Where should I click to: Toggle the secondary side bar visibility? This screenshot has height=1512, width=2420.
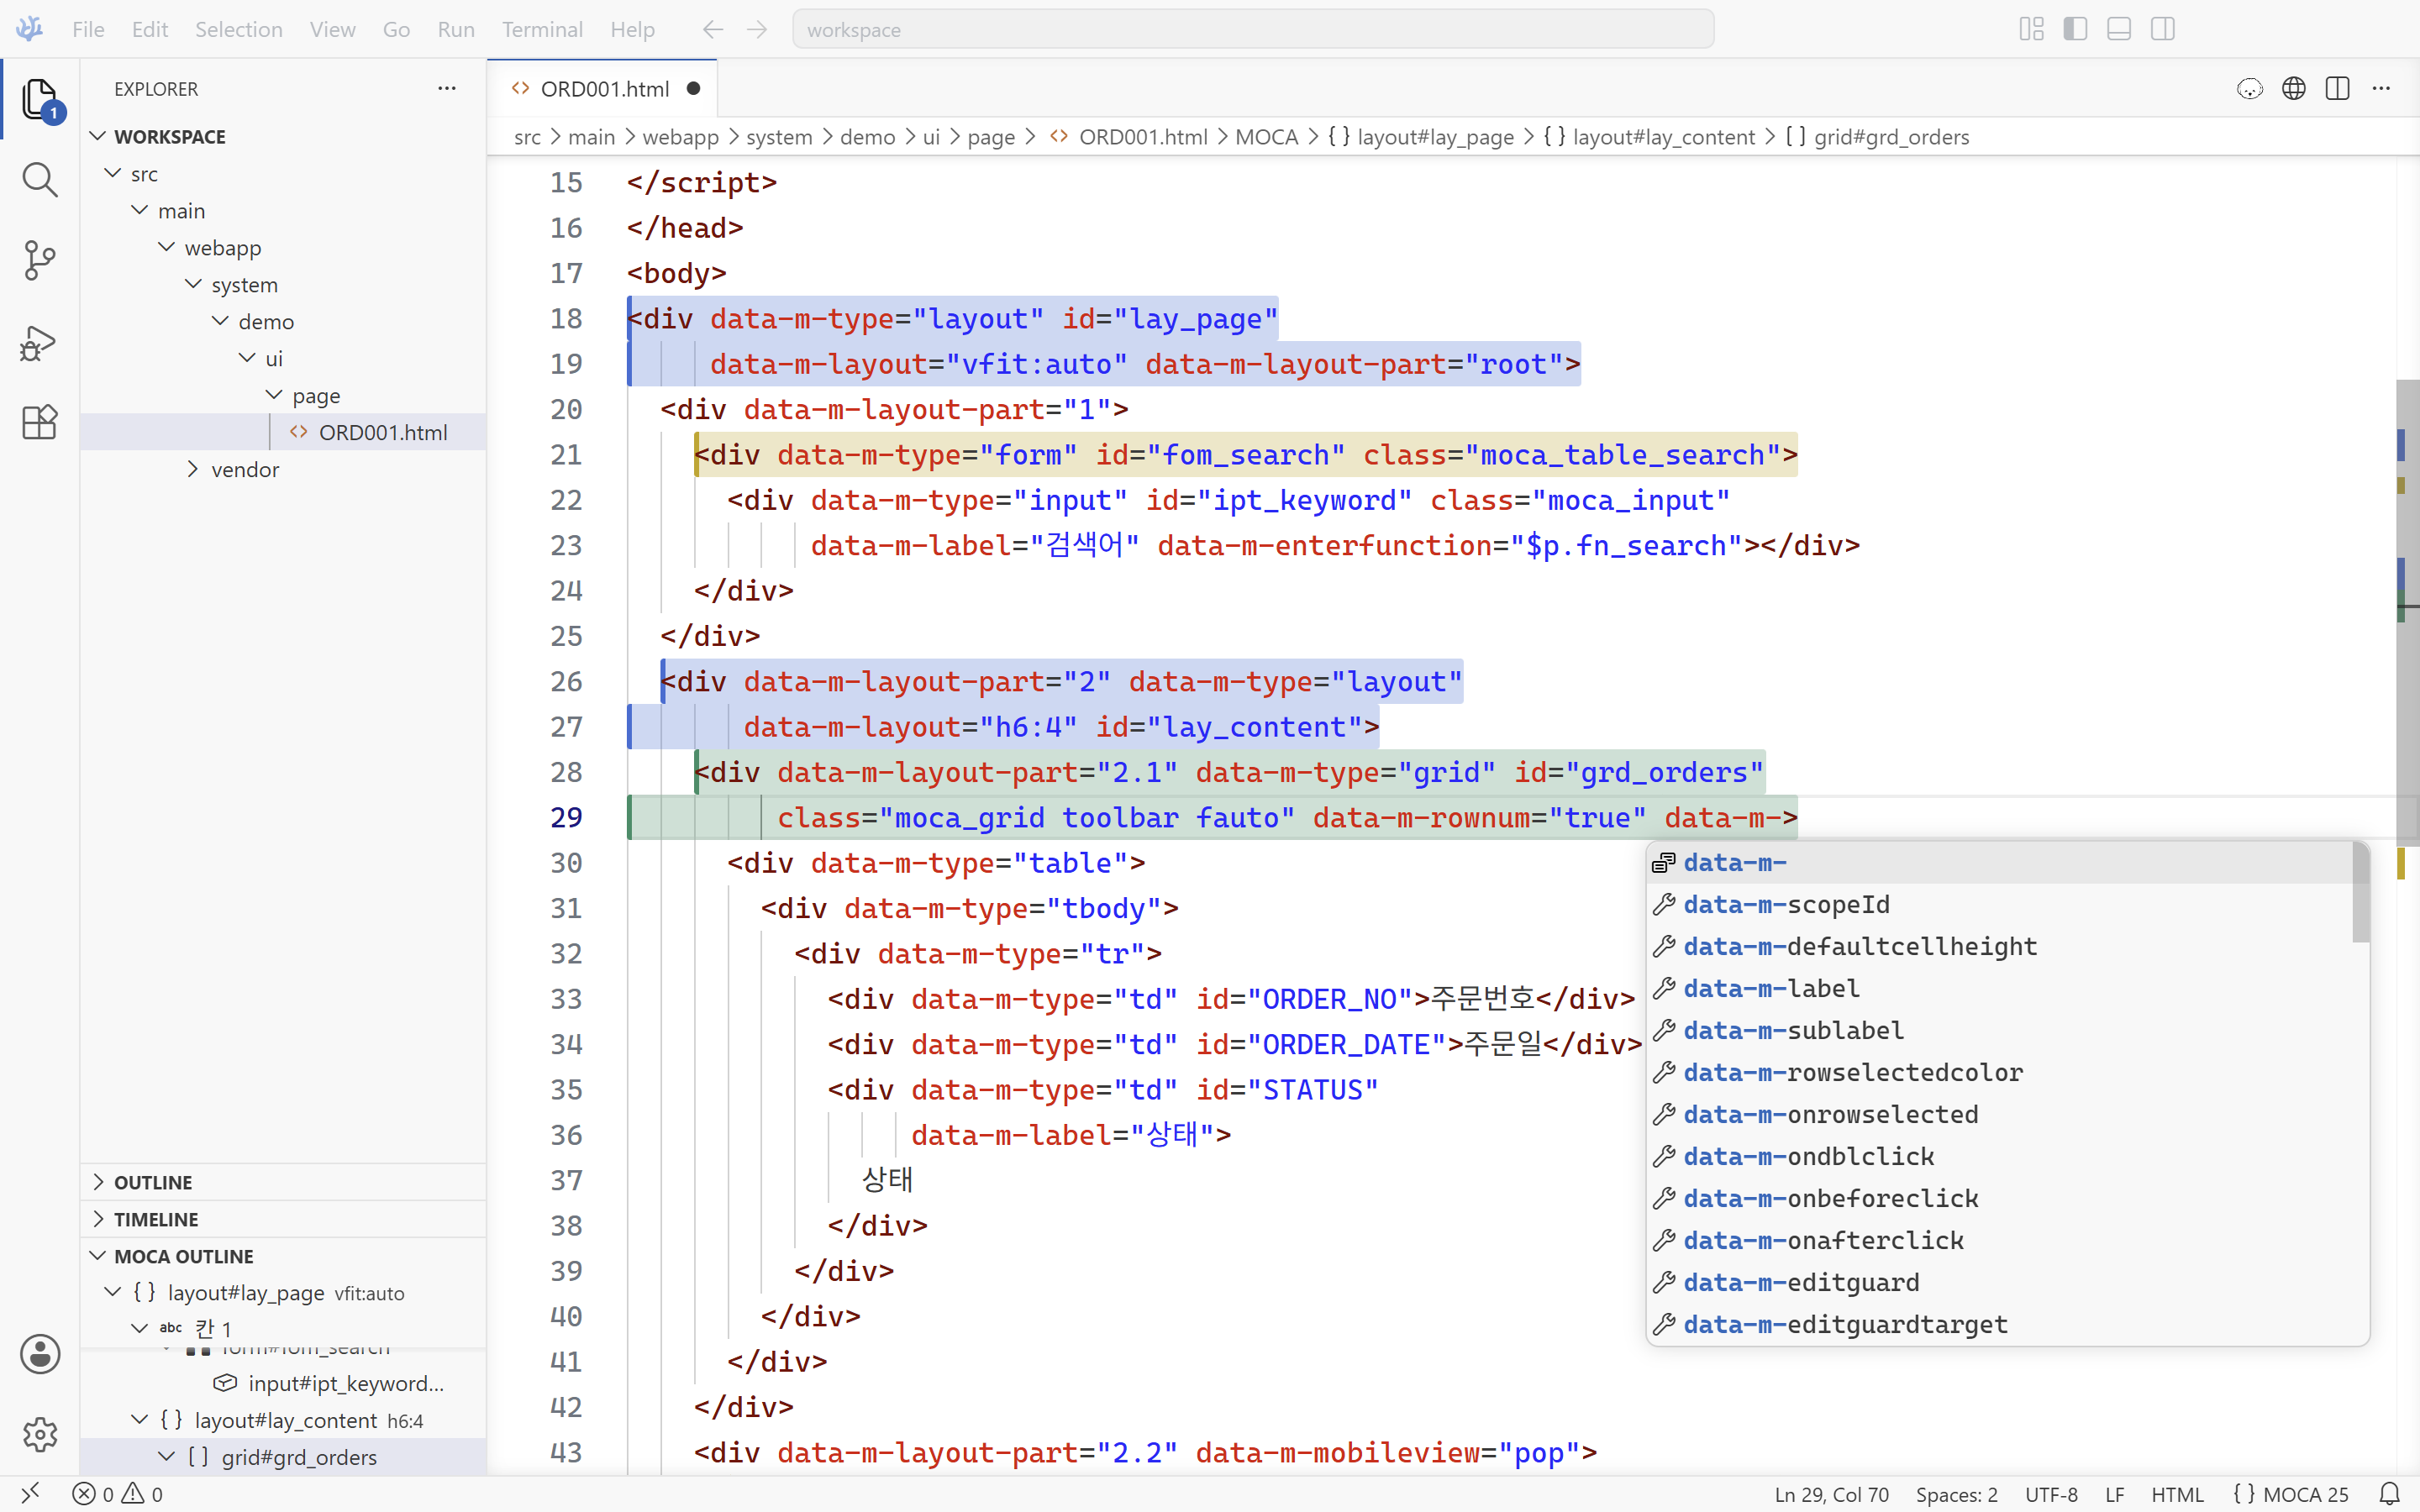(2163, 29)
